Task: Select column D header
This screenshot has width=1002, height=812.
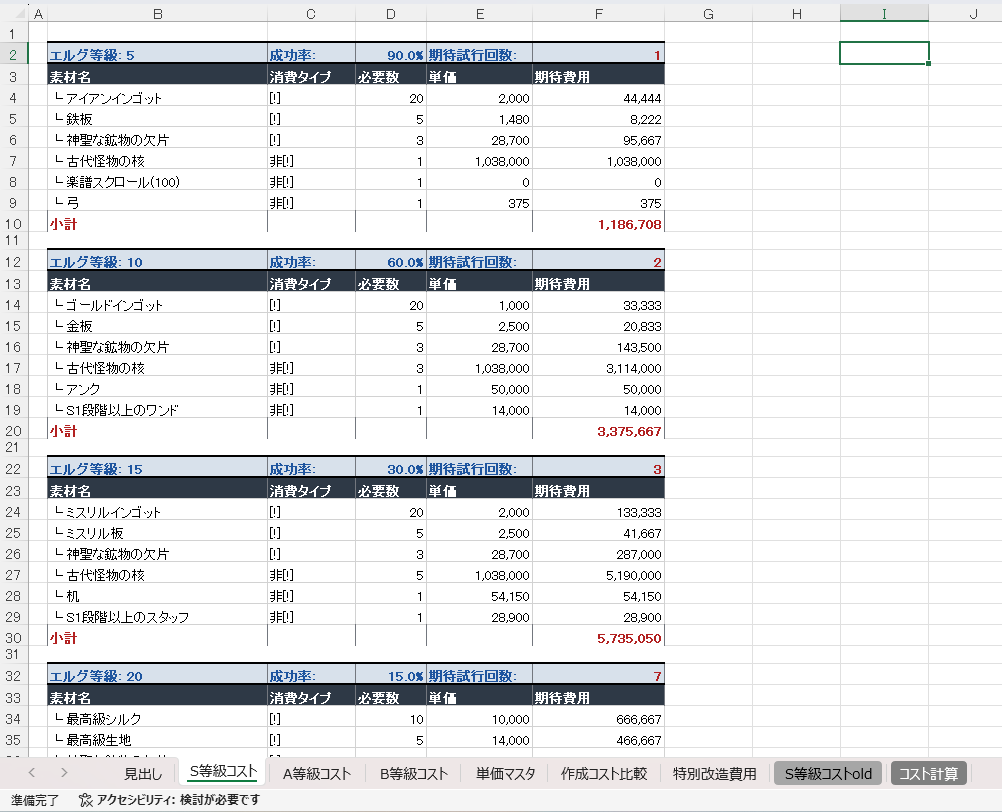Action: click(x=390, y=14)
